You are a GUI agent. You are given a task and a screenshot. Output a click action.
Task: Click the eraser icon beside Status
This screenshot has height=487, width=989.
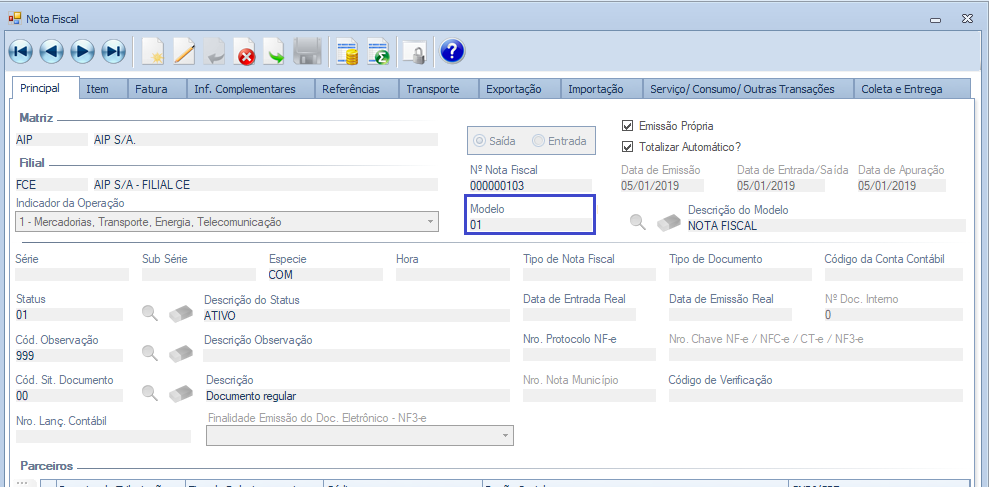click(181, 312)
